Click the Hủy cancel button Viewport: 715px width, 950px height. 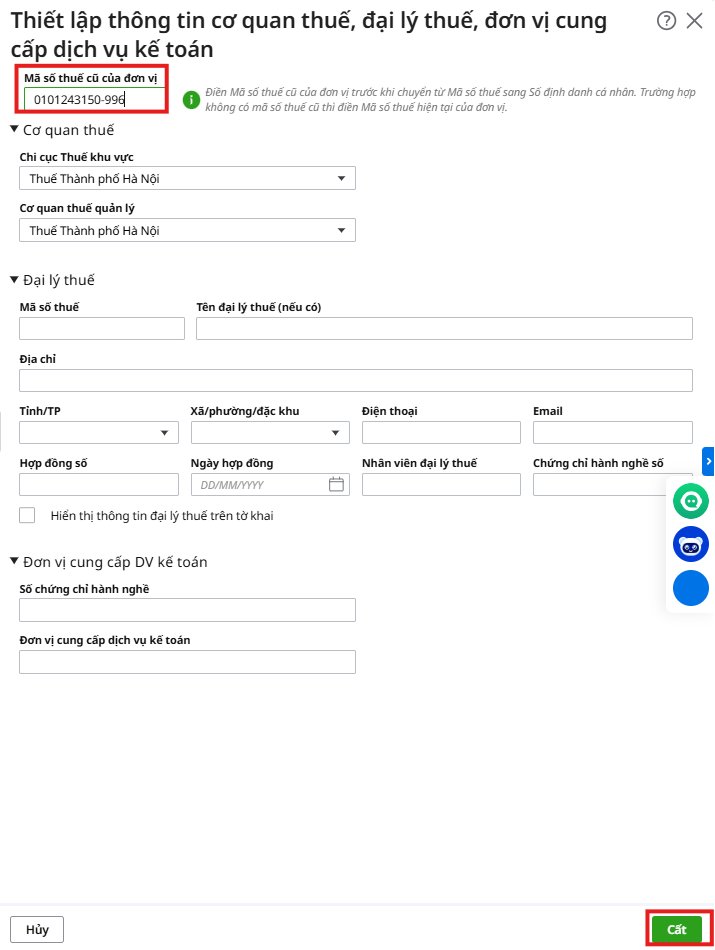coord(37,929)
